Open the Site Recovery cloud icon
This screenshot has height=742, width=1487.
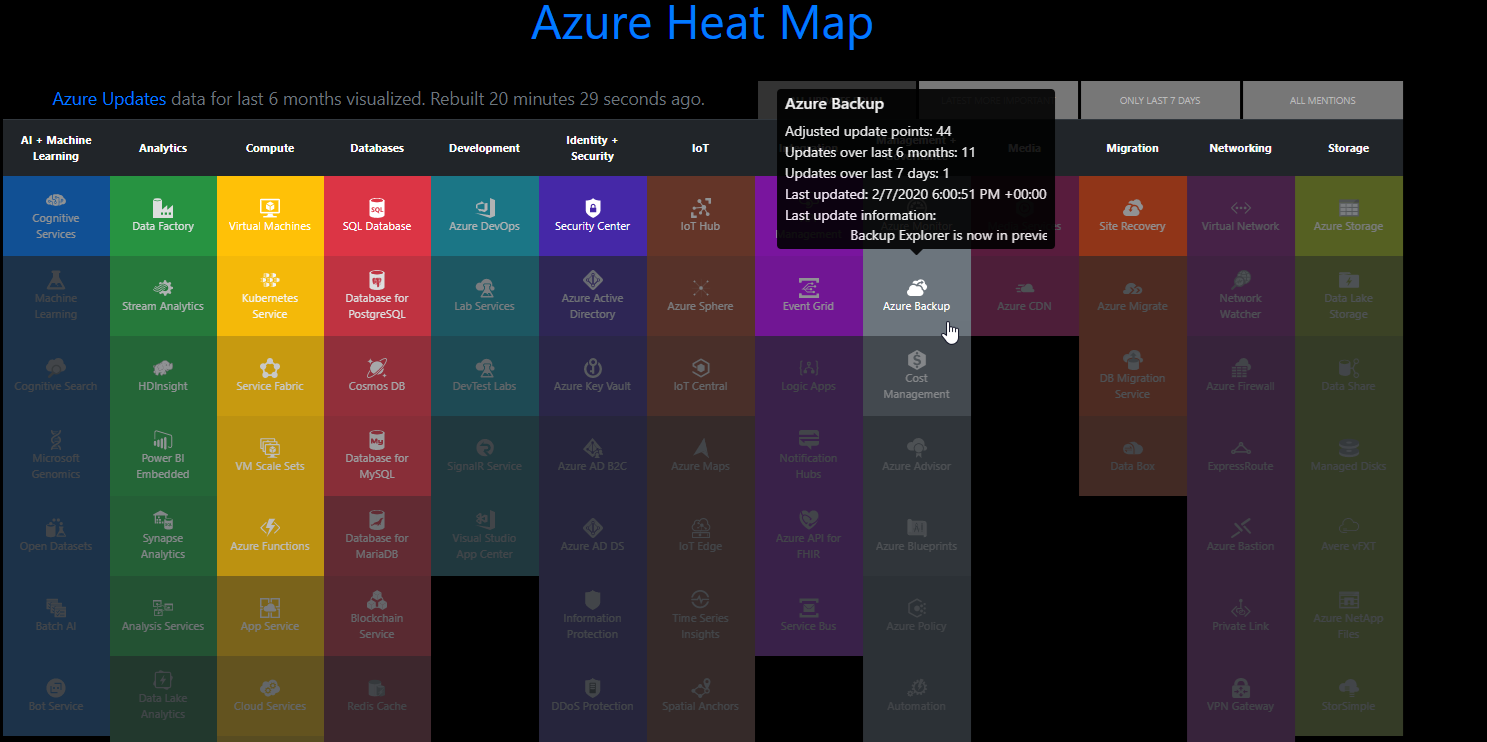click(1132, 207)
